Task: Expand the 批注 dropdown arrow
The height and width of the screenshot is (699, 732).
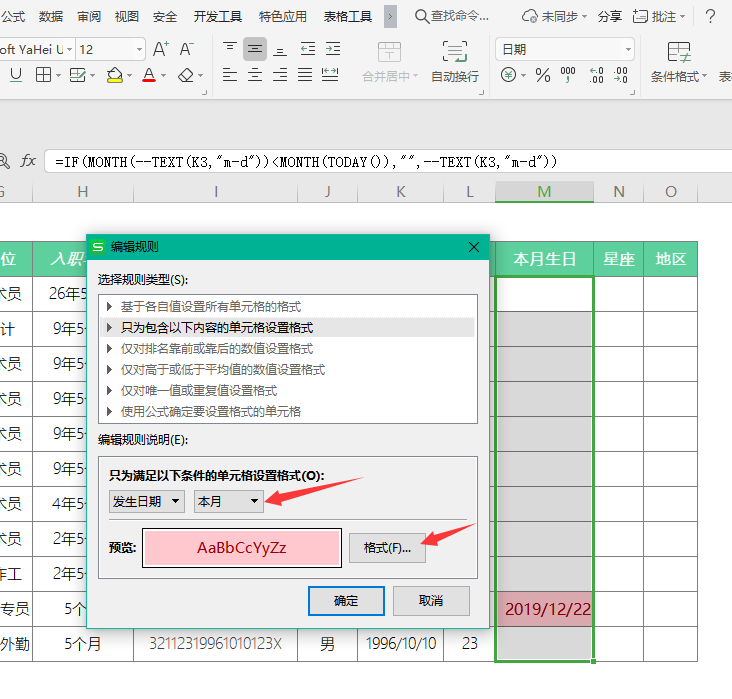Action: (x=683, y=17)
